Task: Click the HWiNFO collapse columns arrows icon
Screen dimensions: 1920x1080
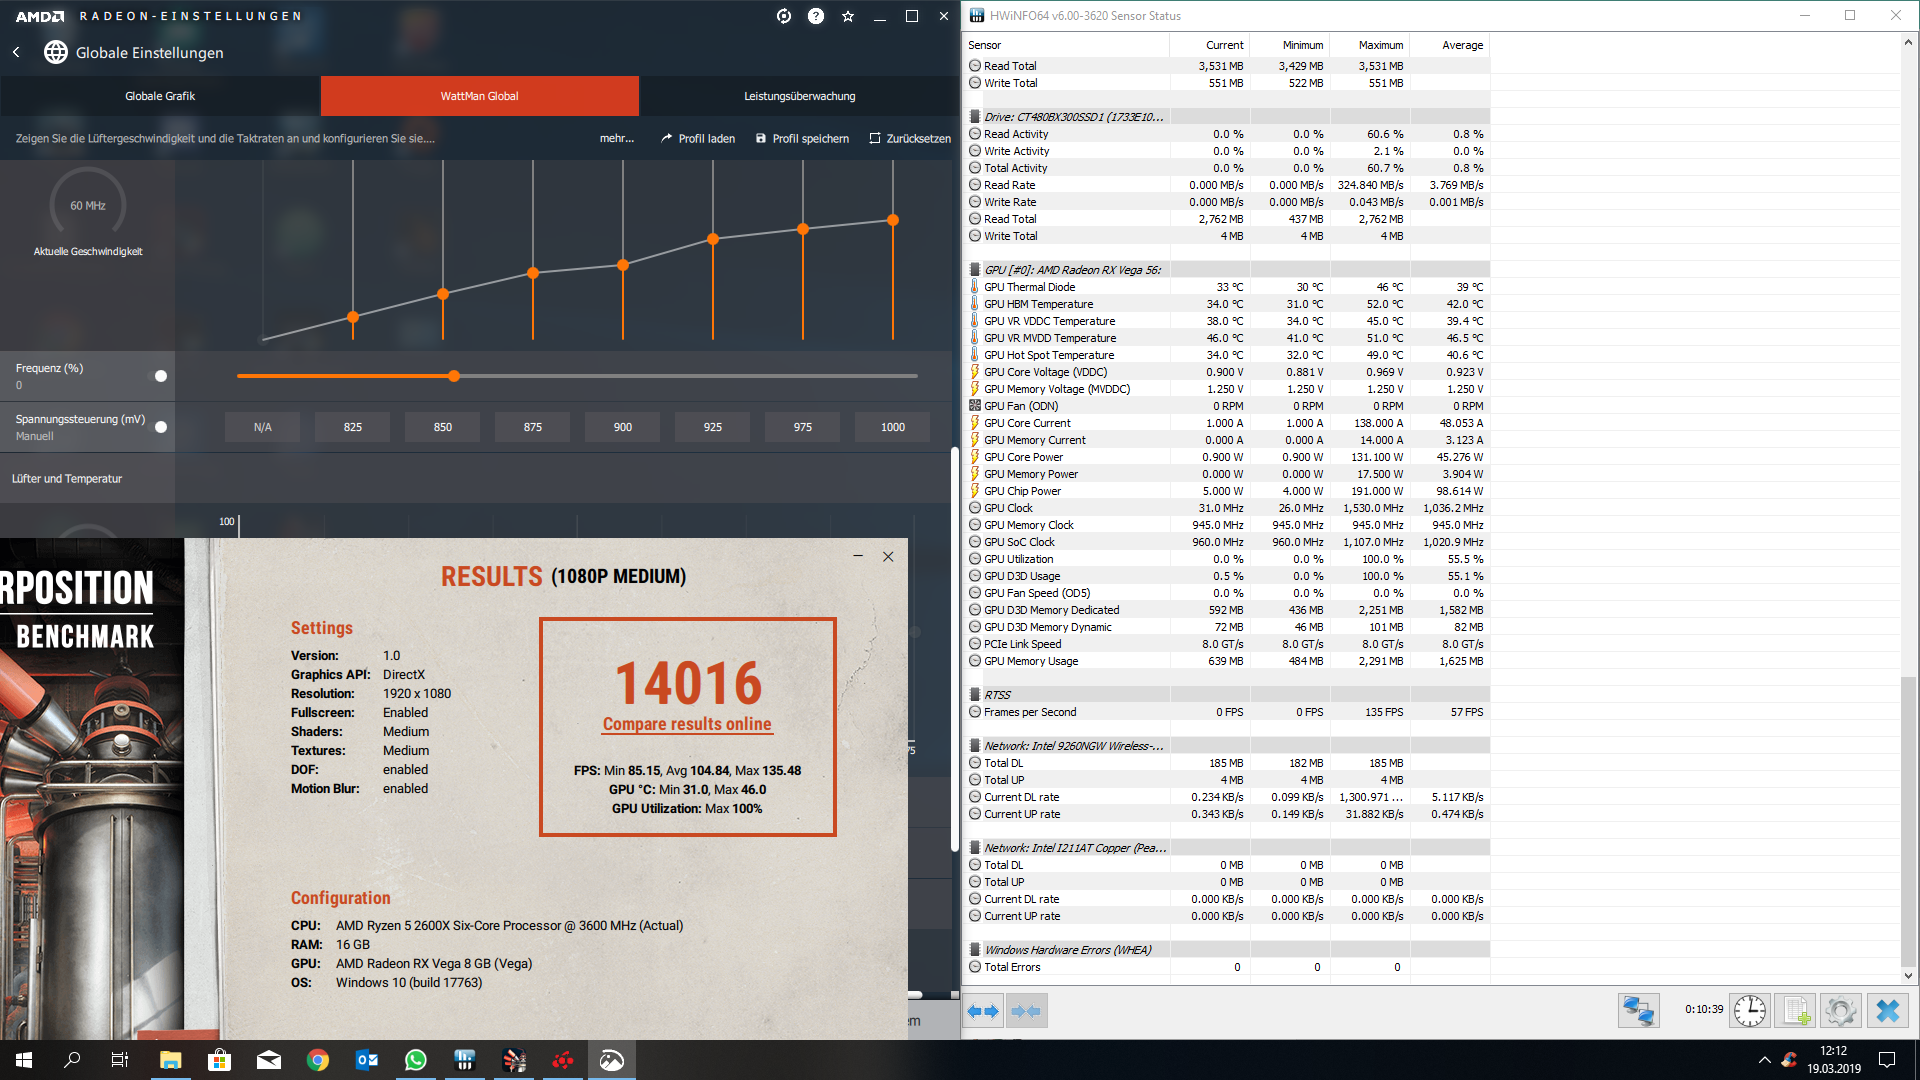Action: 1026,1011
